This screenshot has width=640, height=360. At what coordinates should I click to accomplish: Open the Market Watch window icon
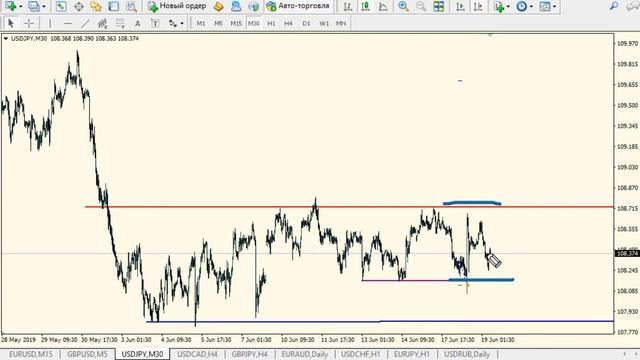coord(61,6)
